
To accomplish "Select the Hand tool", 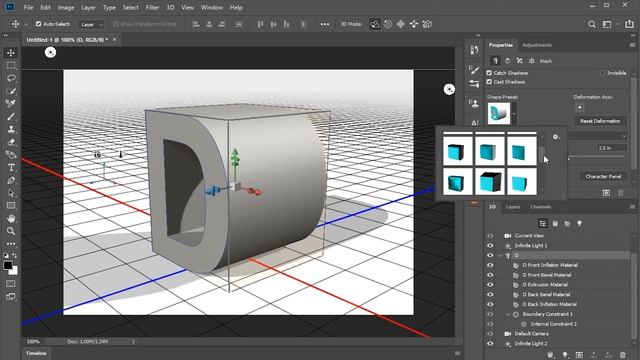I will click(11, 218).
